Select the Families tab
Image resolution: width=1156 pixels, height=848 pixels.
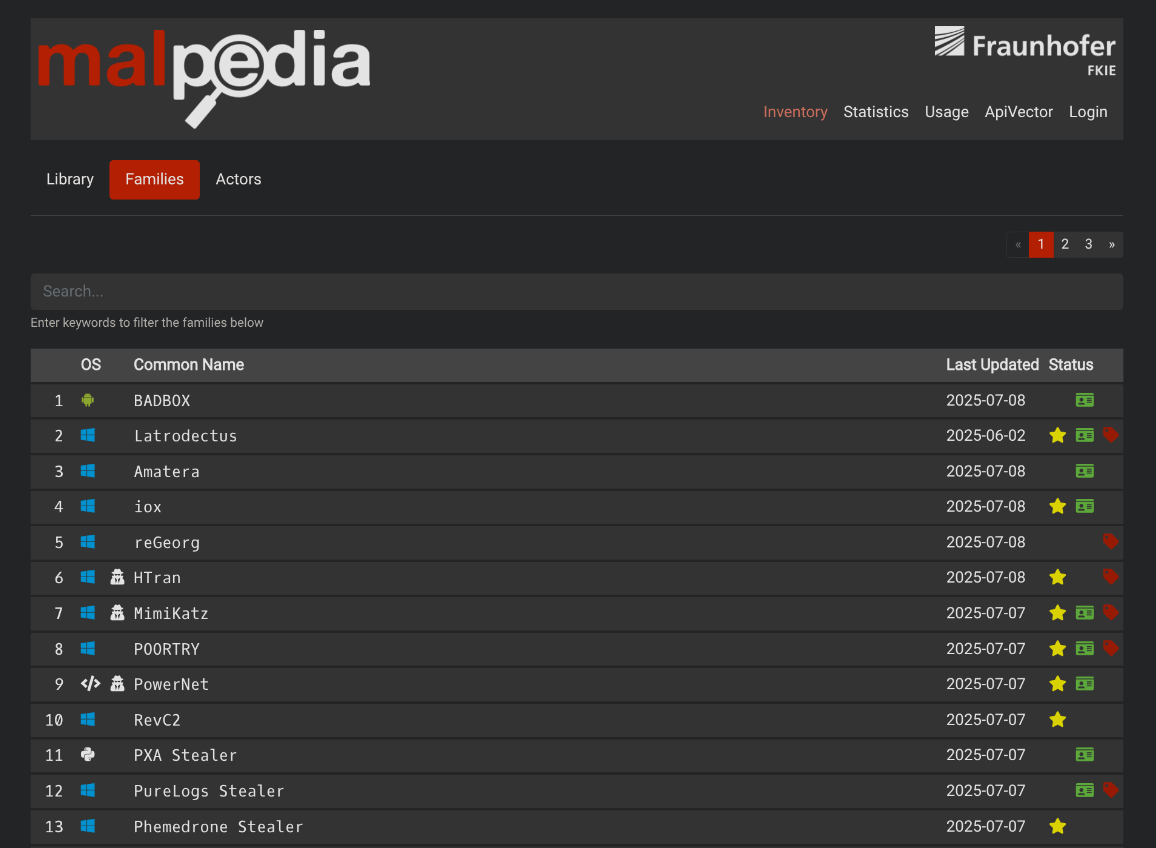[154, 179]
